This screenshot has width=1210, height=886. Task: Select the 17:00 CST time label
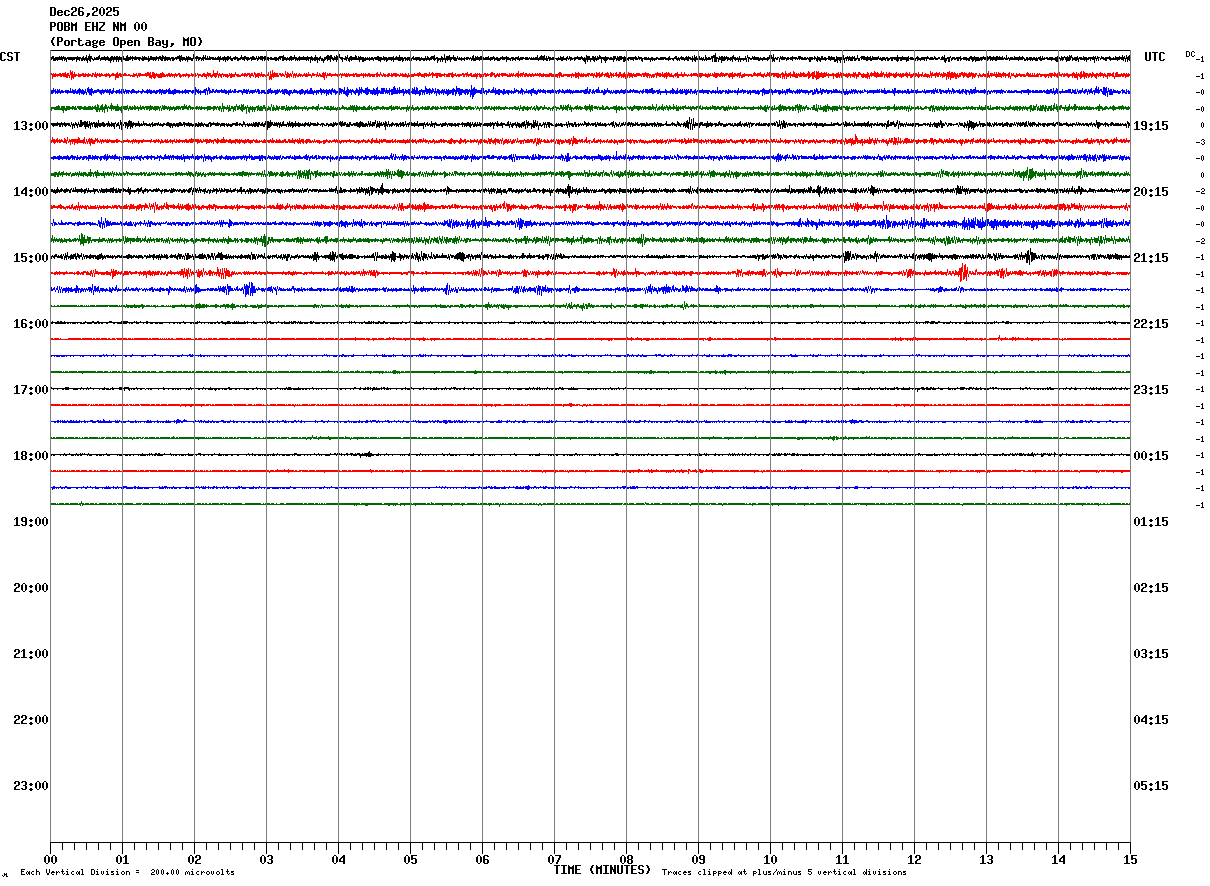pos(31,390)
